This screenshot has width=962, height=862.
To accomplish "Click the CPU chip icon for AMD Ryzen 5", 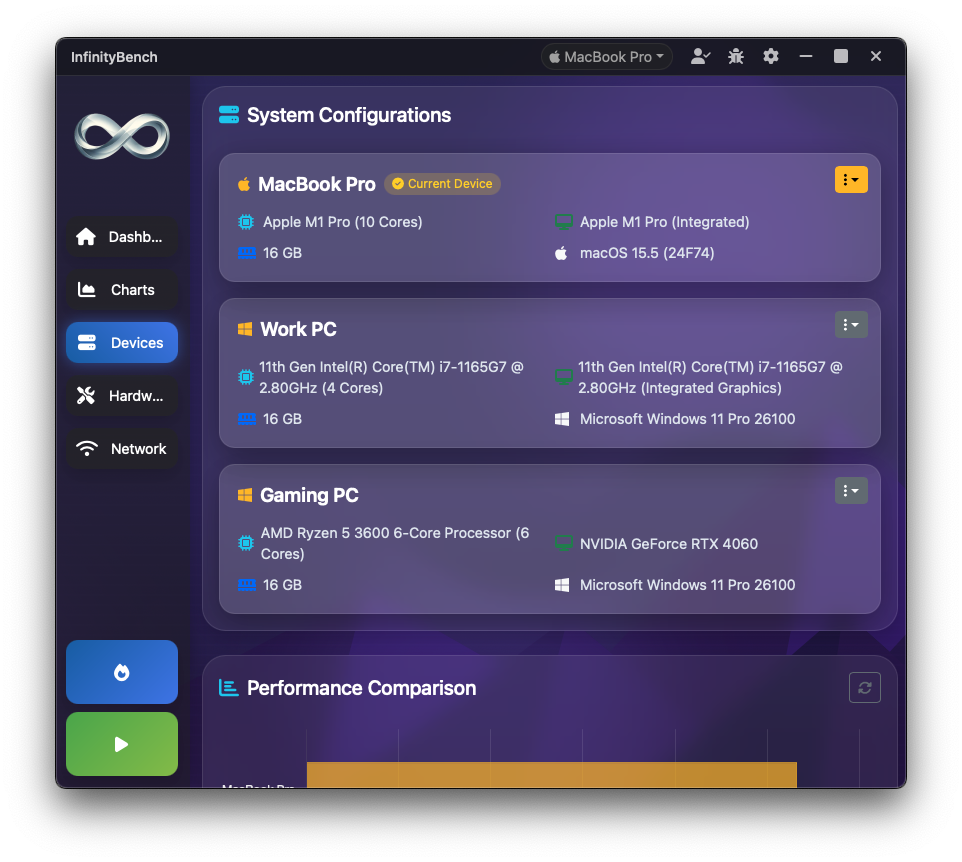I will [x=246, y=543].
